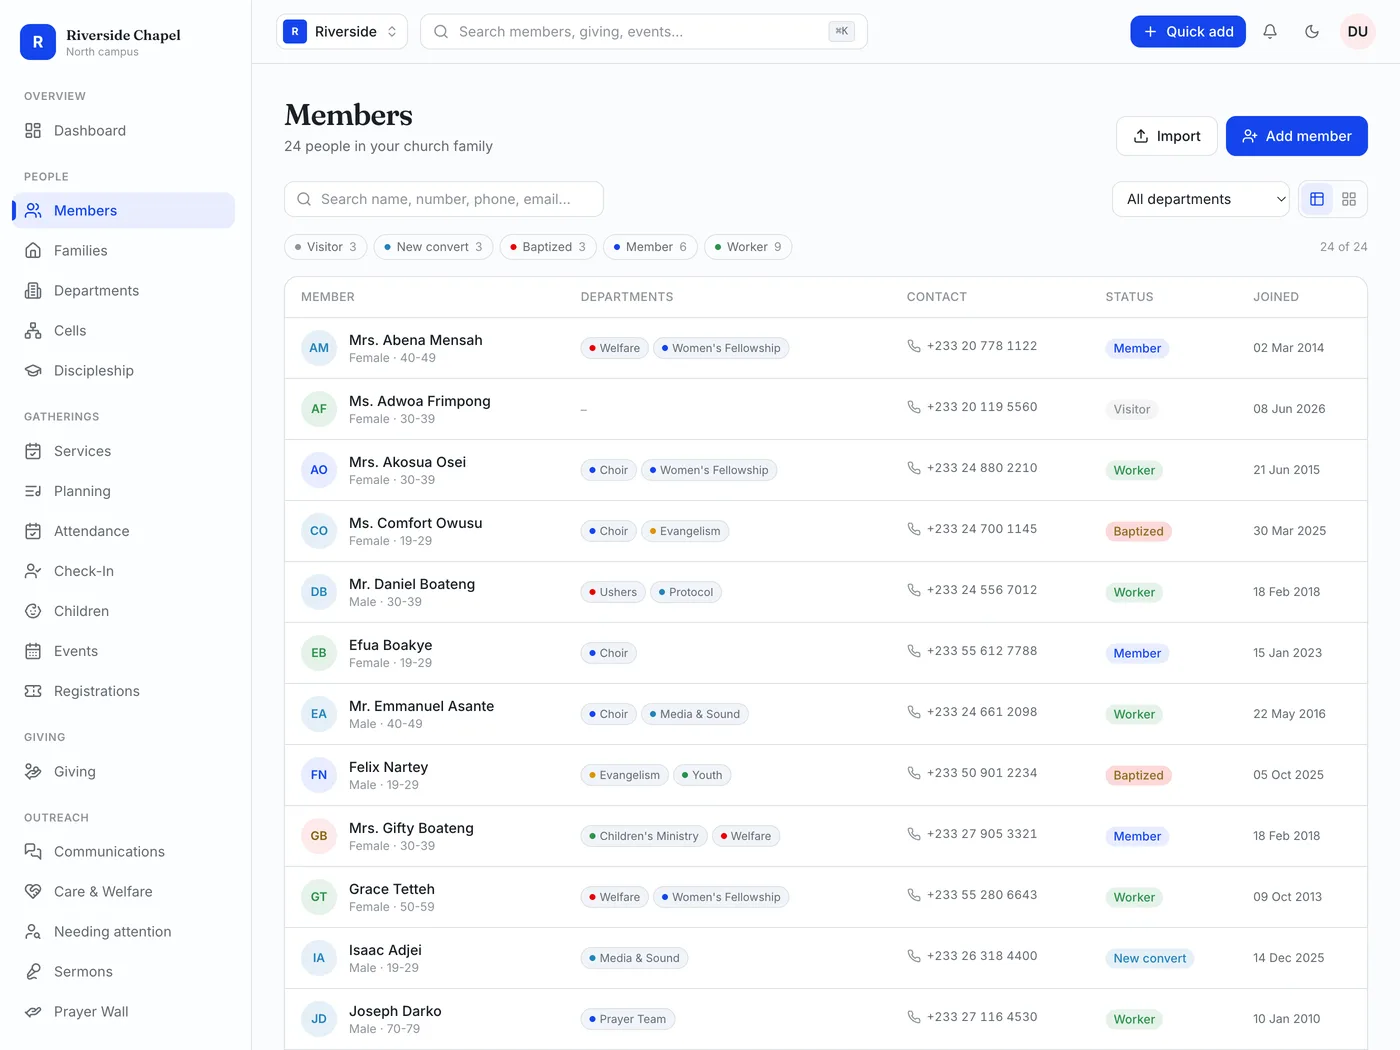
Task: Go to Dashboard in sidebar
Action: pos(124,131)
